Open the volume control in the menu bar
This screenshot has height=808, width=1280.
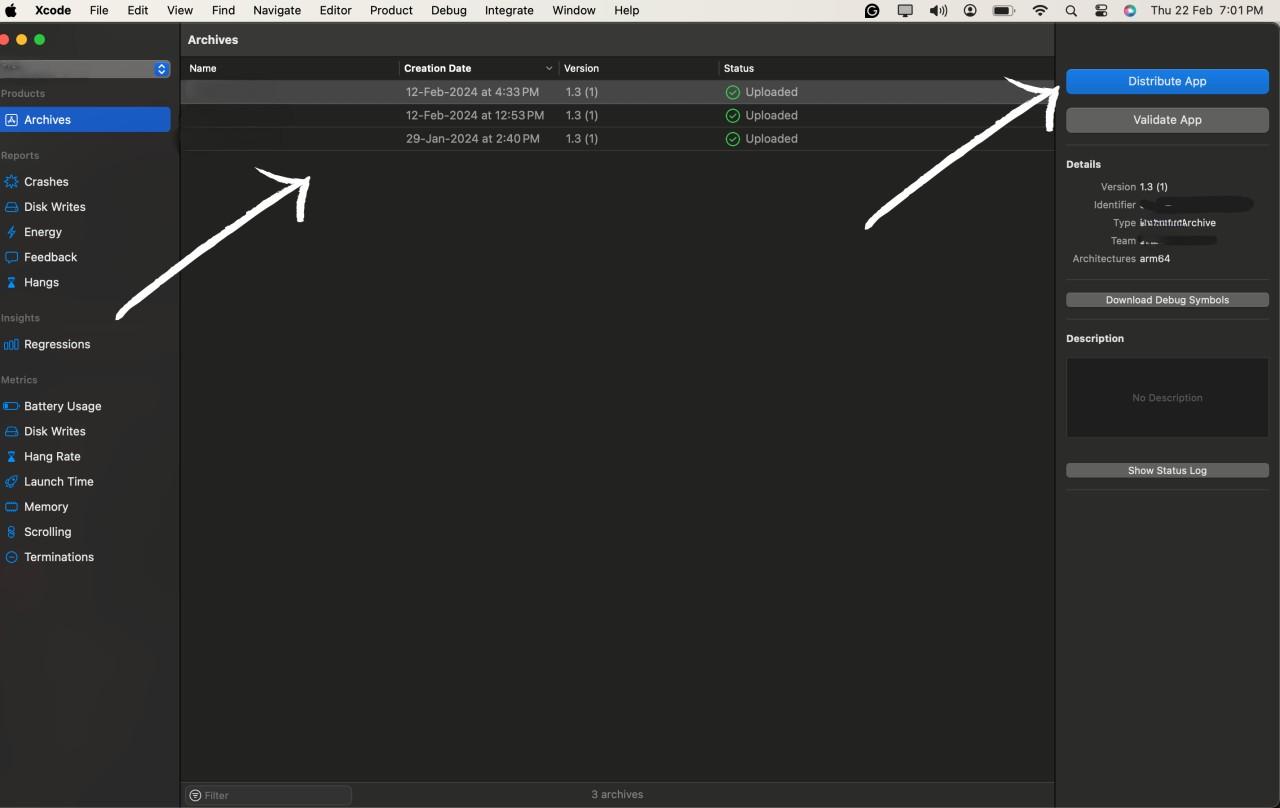938,10
